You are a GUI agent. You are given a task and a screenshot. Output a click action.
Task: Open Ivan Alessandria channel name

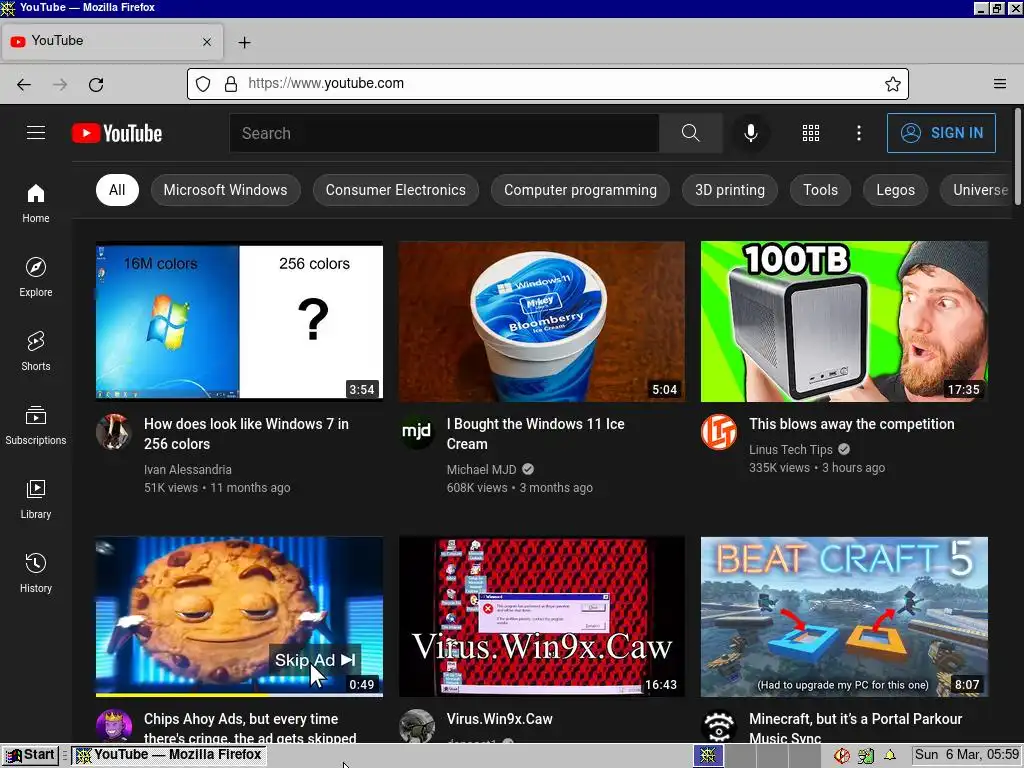pyautogui.click(x=187, y=470)
